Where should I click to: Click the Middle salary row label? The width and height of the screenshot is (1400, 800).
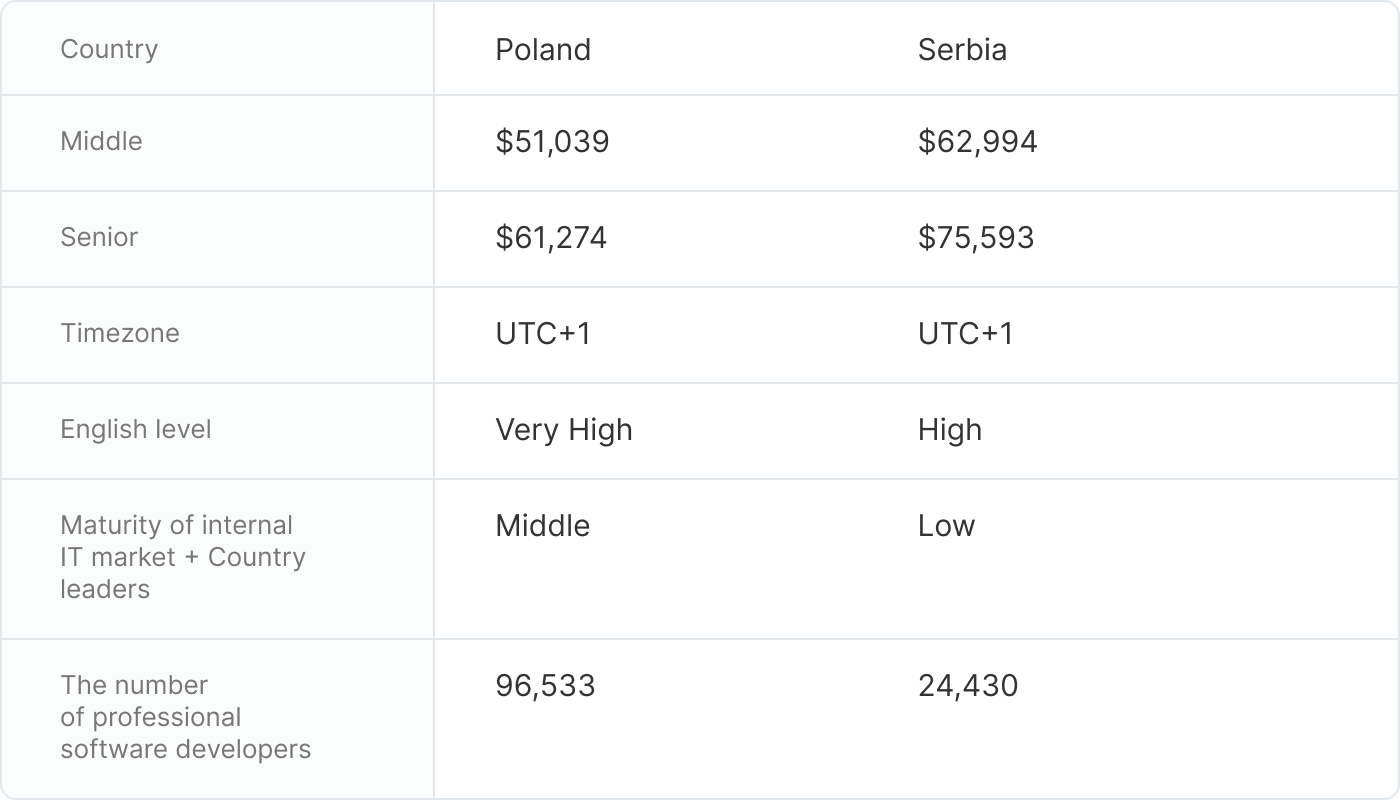pyautogui.click(x=101, y=141)
